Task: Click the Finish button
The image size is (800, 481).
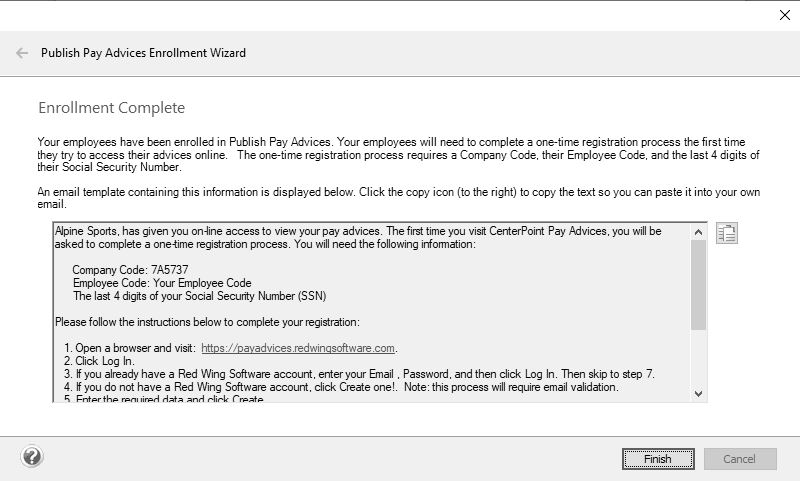Action: [657, 459]
